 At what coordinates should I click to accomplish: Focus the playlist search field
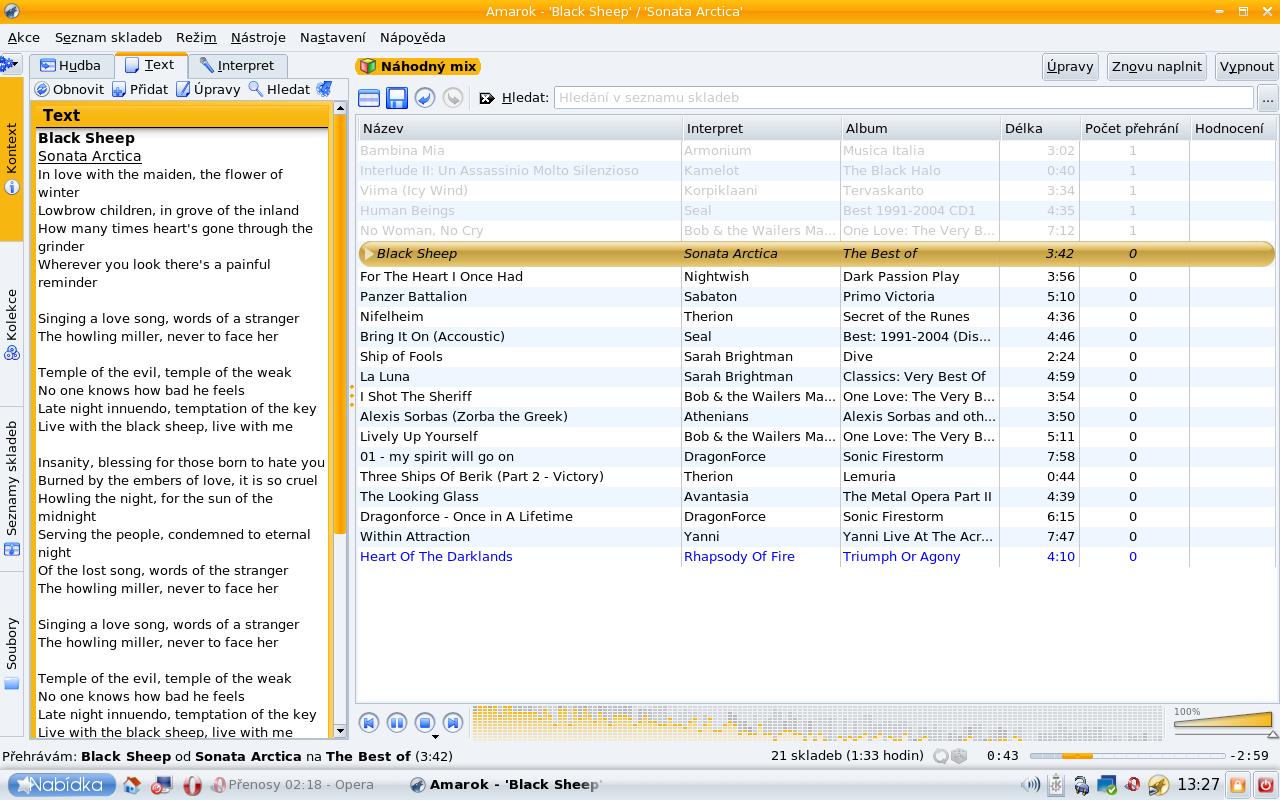coord(903,98)
